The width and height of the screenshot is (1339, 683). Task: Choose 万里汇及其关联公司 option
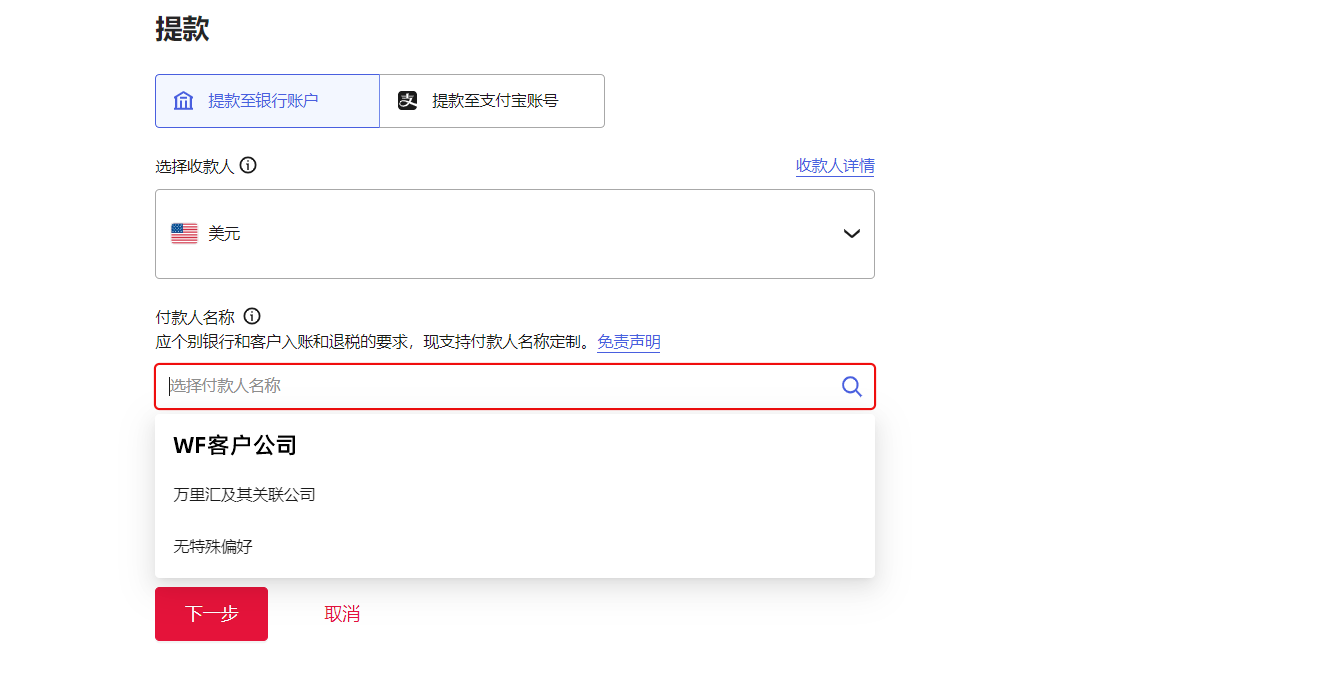coord(244,494)
